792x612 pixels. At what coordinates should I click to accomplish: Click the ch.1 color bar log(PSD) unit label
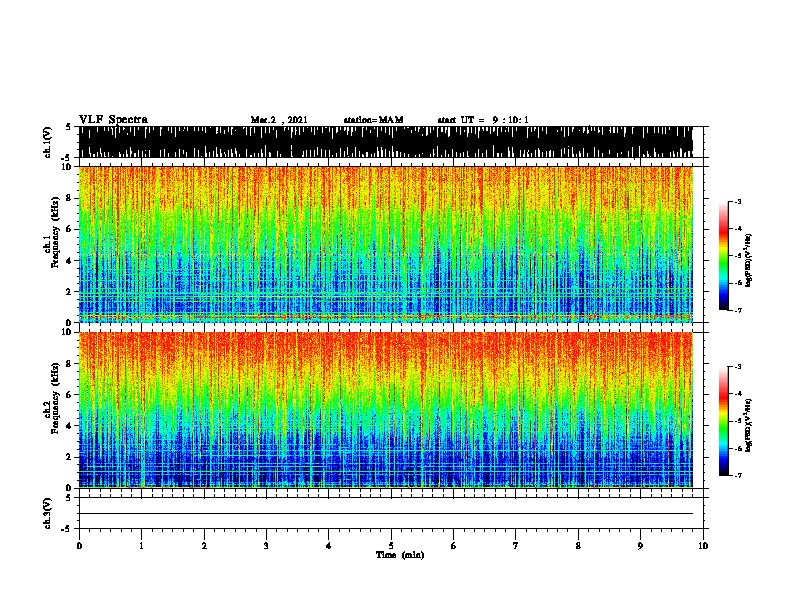click(749, 260)
